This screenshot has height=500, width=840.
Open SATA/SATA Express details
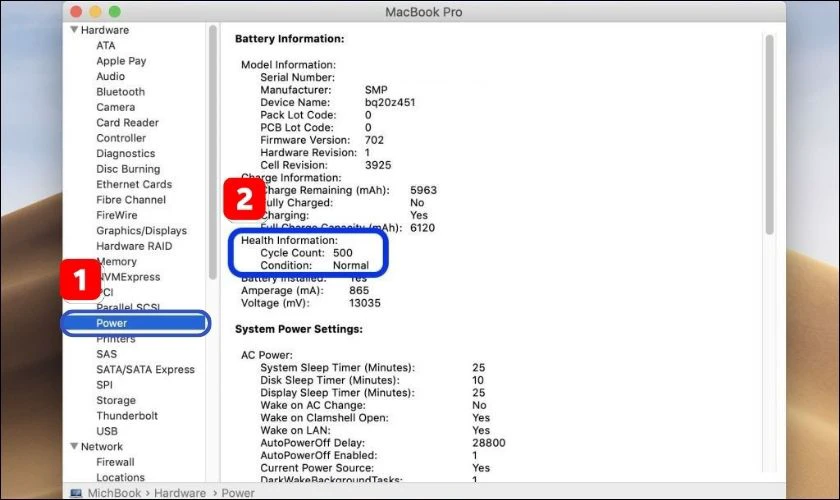145,369
